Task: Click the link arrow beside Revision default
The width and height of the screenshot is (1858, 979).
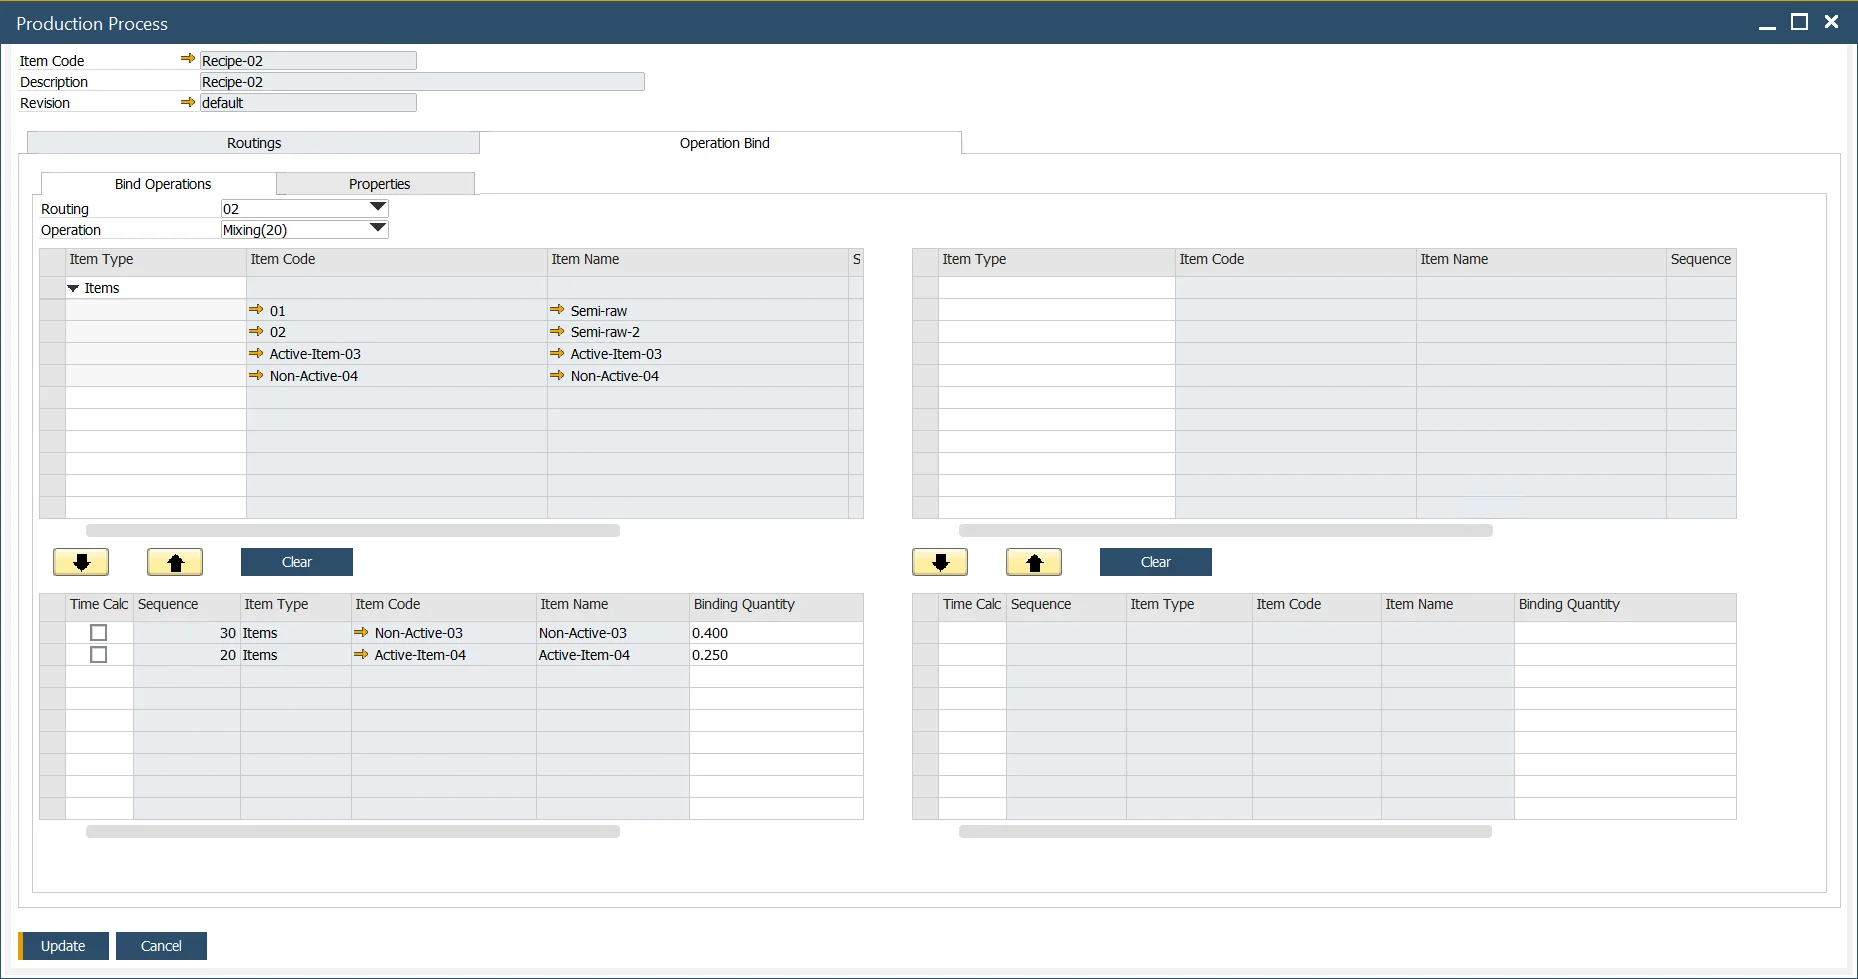Action: [187, 102]
